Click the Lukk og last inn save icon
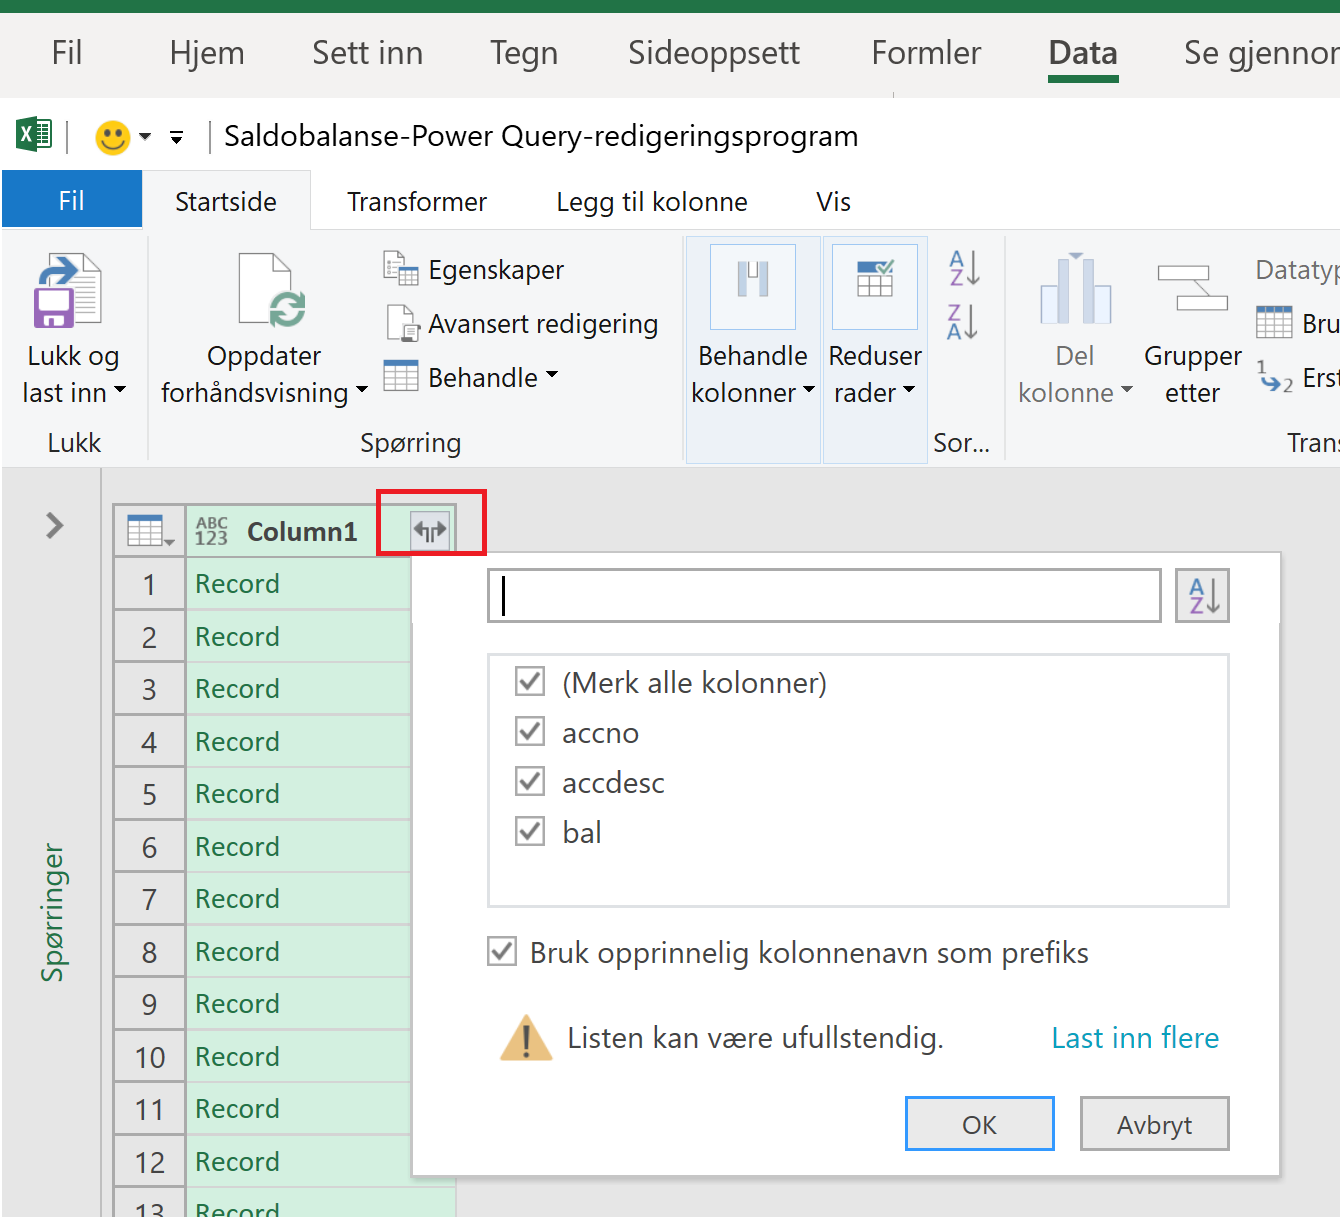 pyautogui.click(x=68, y=291)
